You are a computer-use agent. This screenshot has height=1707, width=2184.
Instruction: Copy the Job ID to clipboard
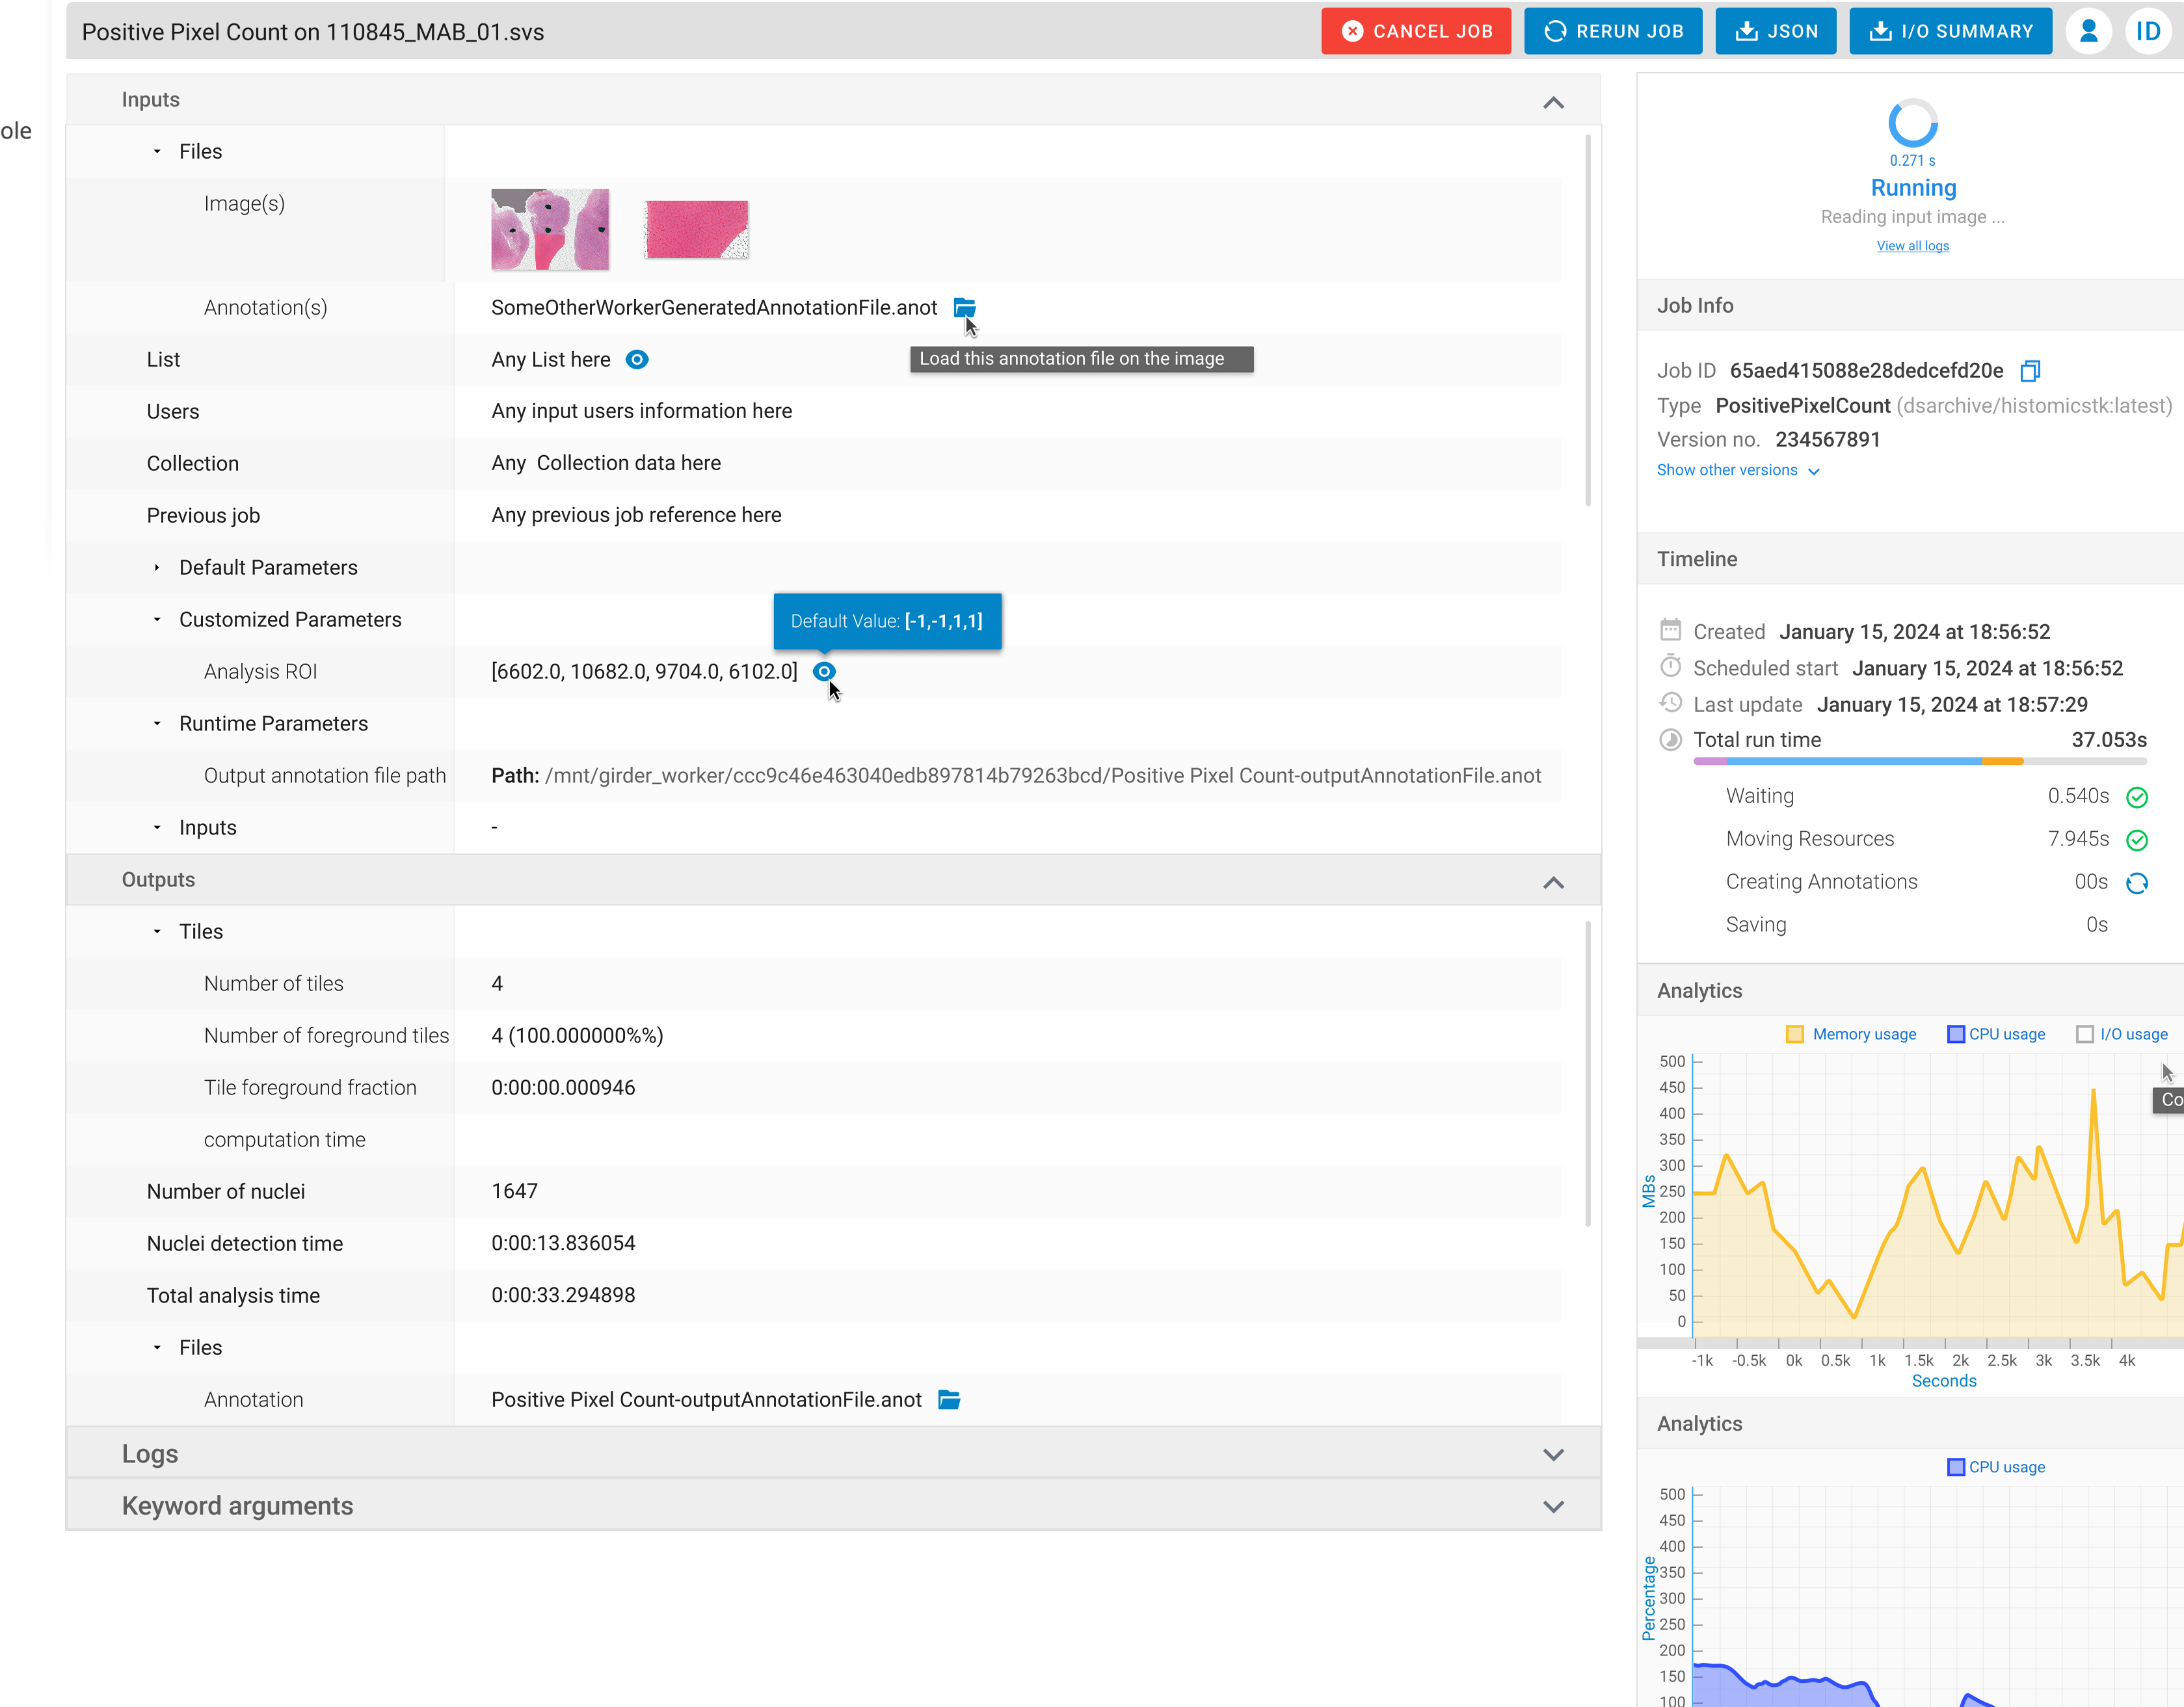coord(2029,371)
